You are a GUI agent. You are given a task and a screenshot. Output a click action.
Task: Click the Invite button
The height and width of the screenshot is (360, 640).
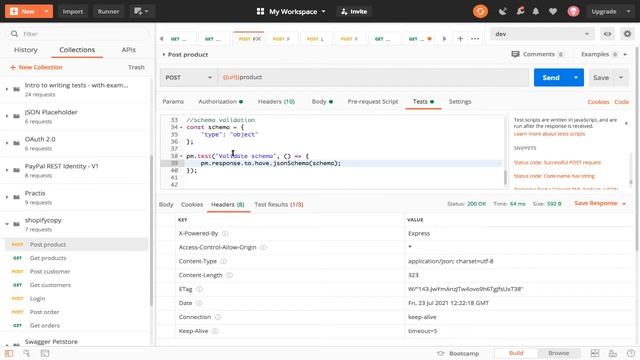(354, 11)
